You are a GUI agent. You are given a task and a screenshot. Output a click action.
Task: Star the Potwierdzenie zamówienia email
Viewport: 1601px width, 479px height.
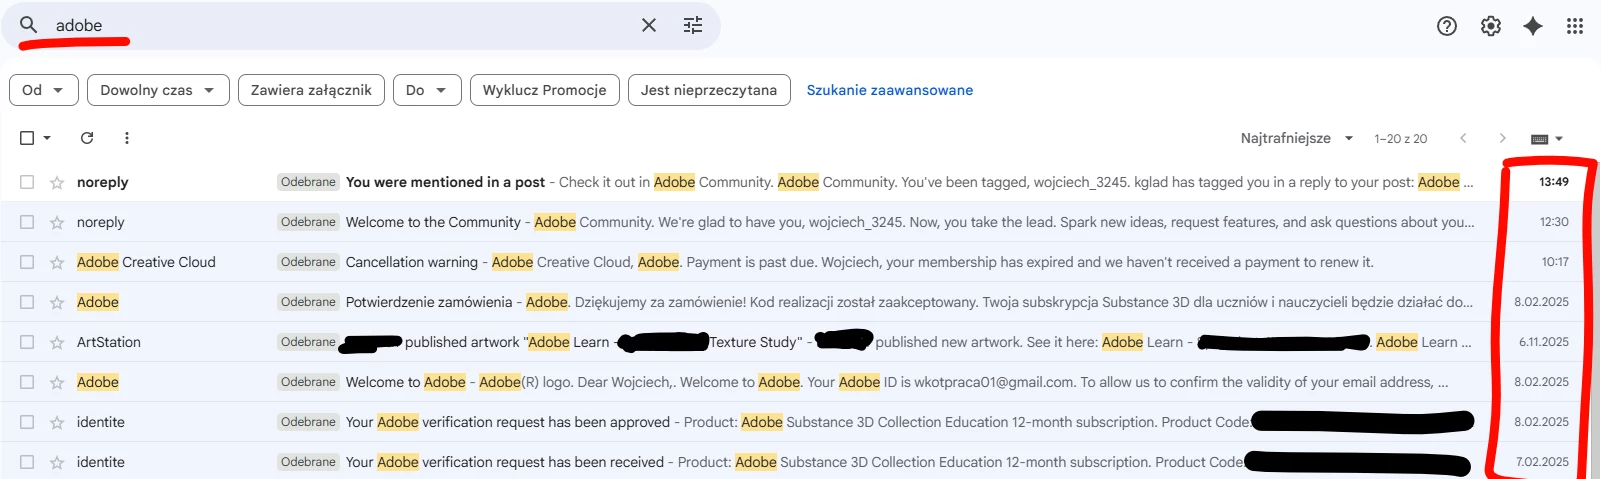(x=57, y=302)
